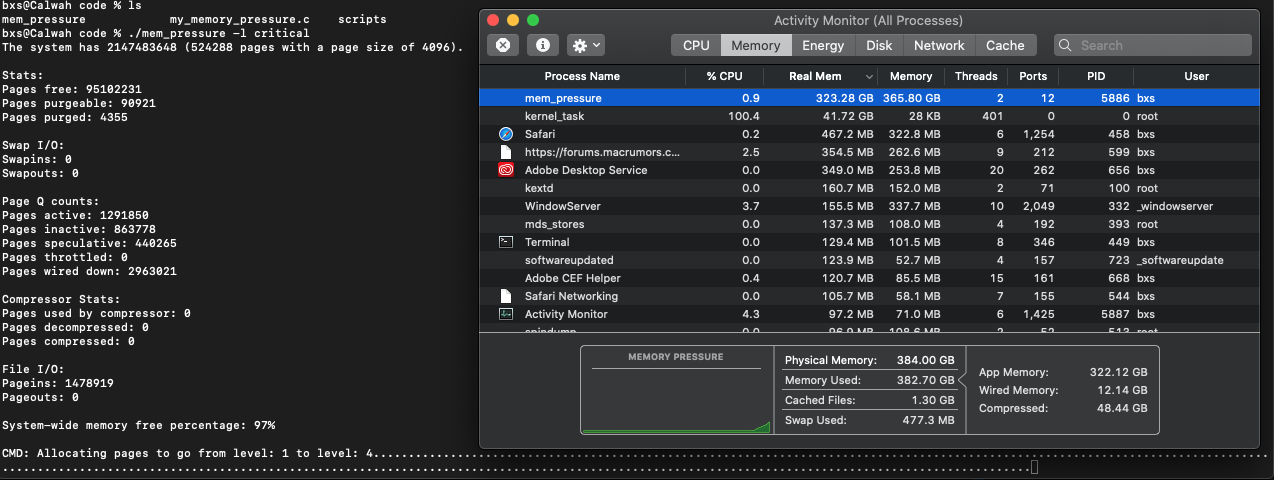This screenshot has height=480, width=1274.
Task: Click the Adobe Desktop Service icon
Action: (505, 170)
